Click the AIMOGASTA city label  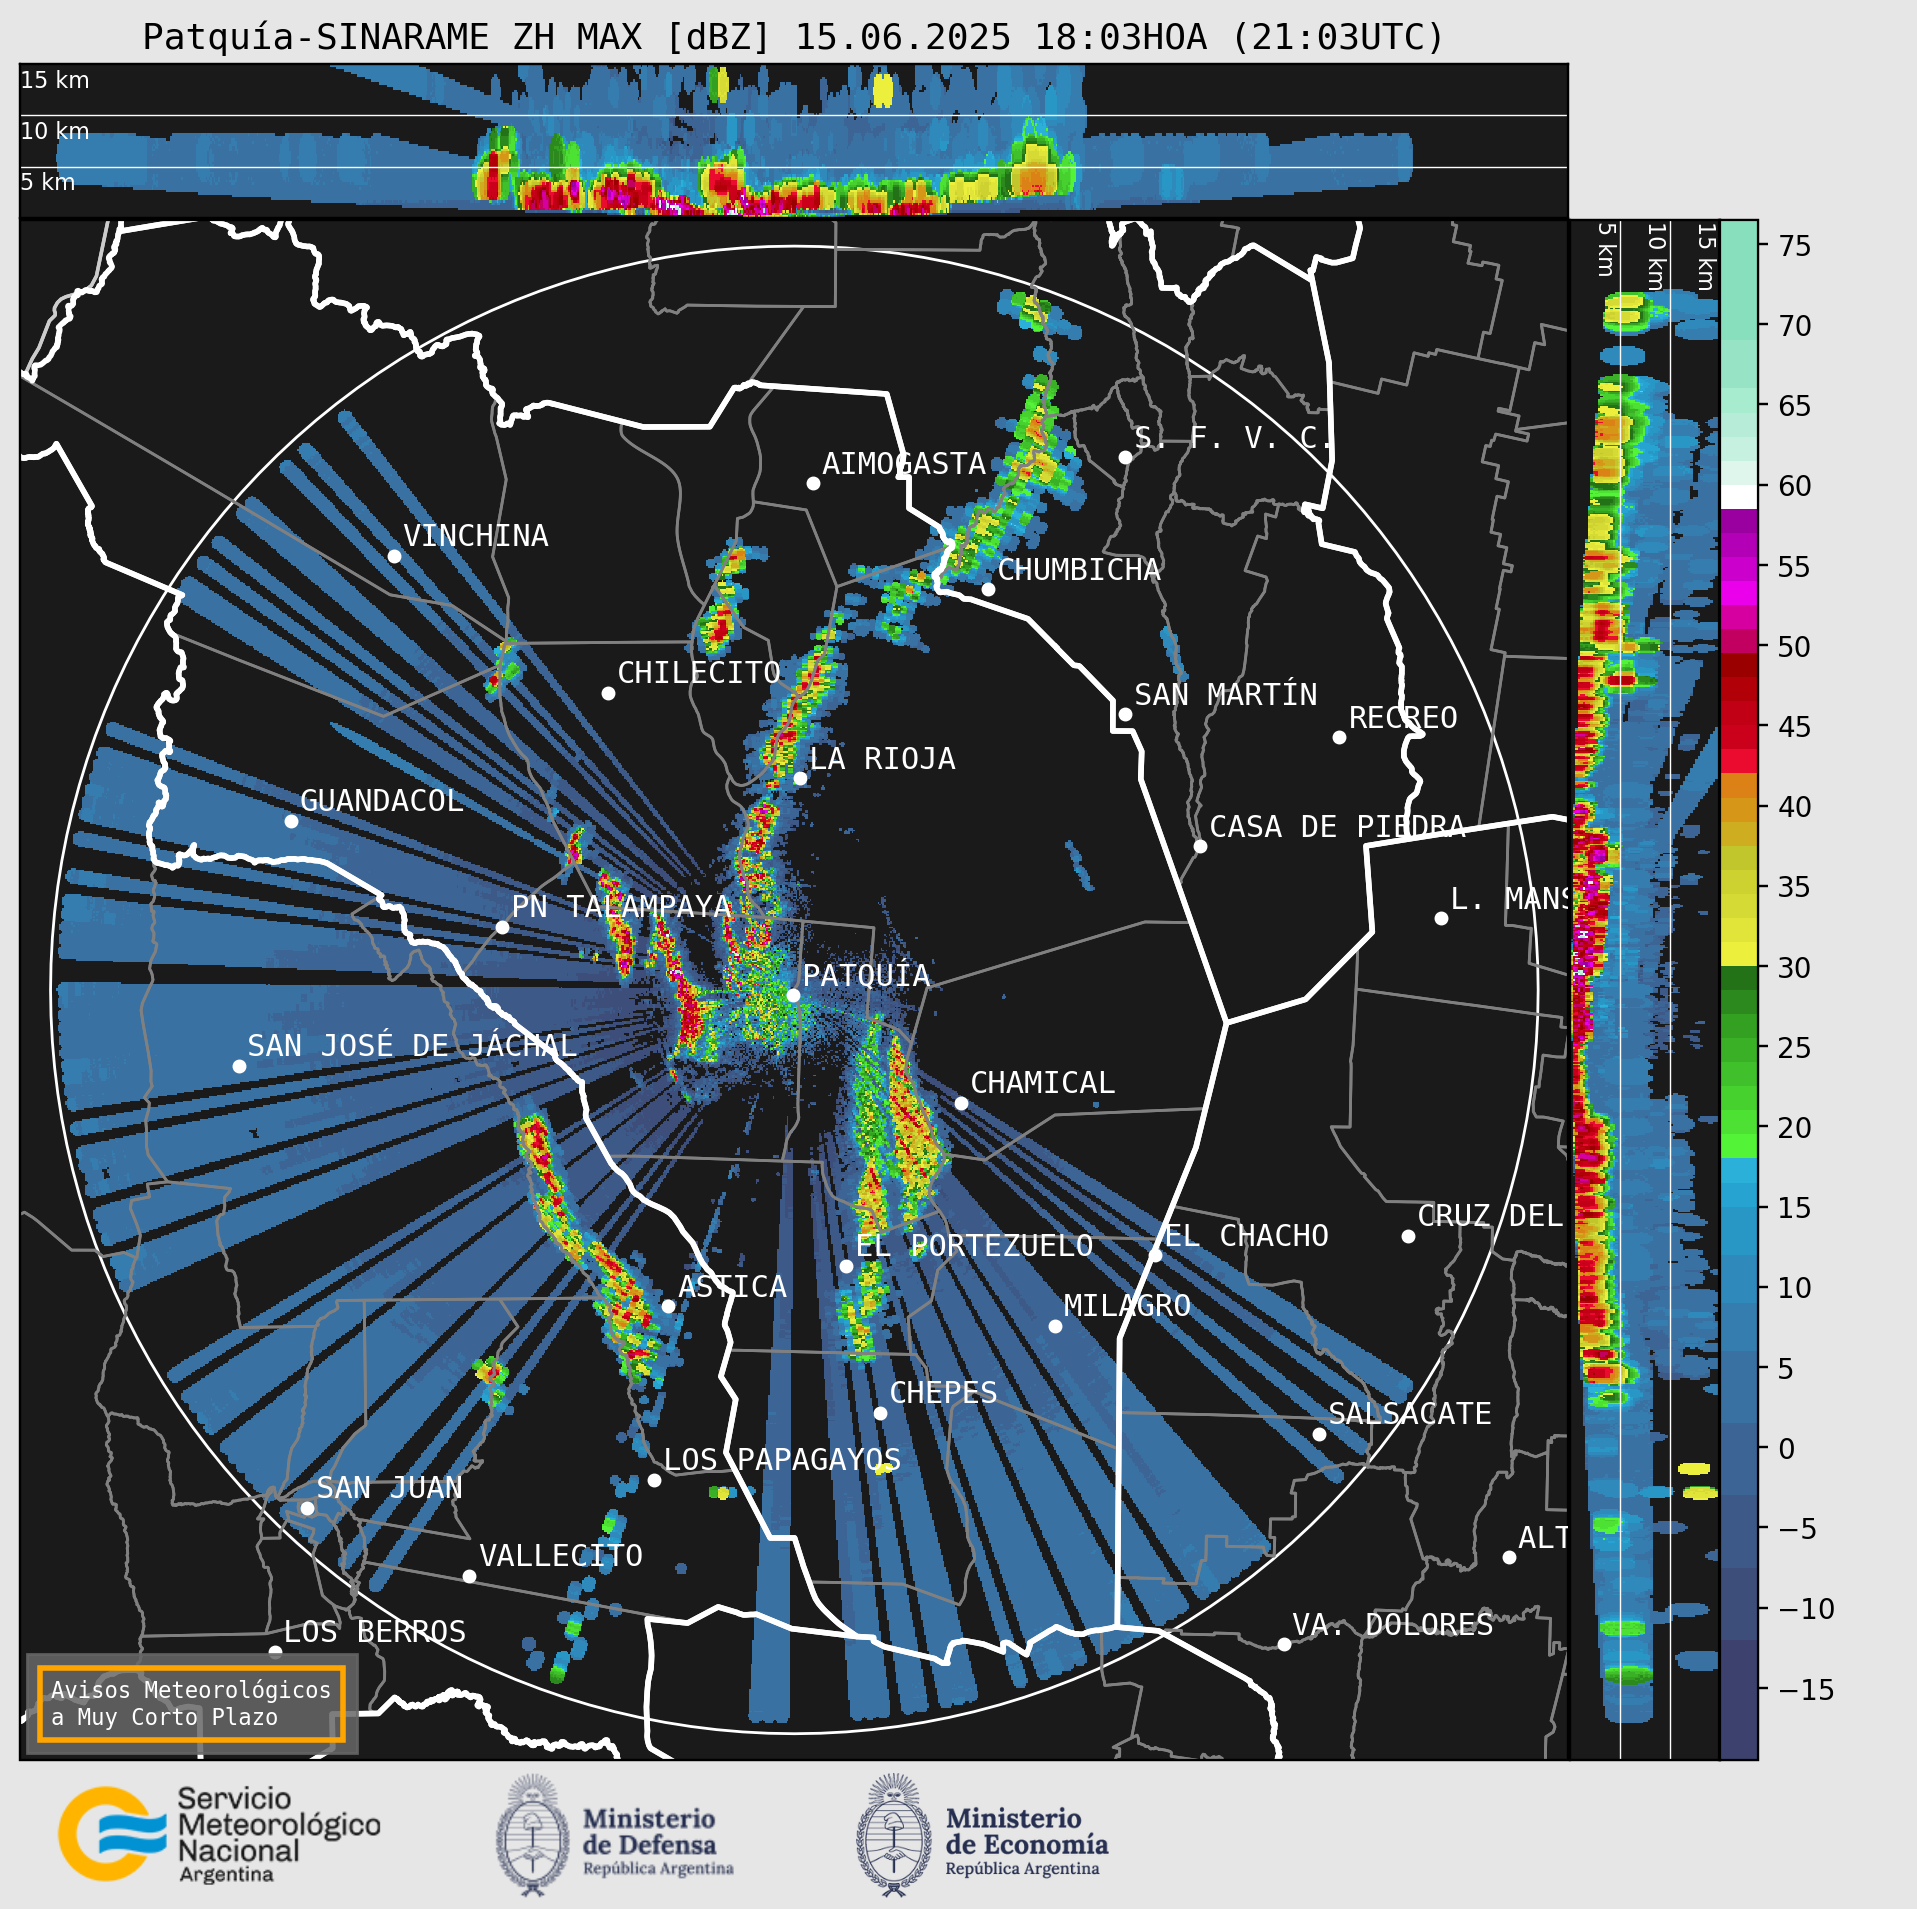click(x=904, y=464)
